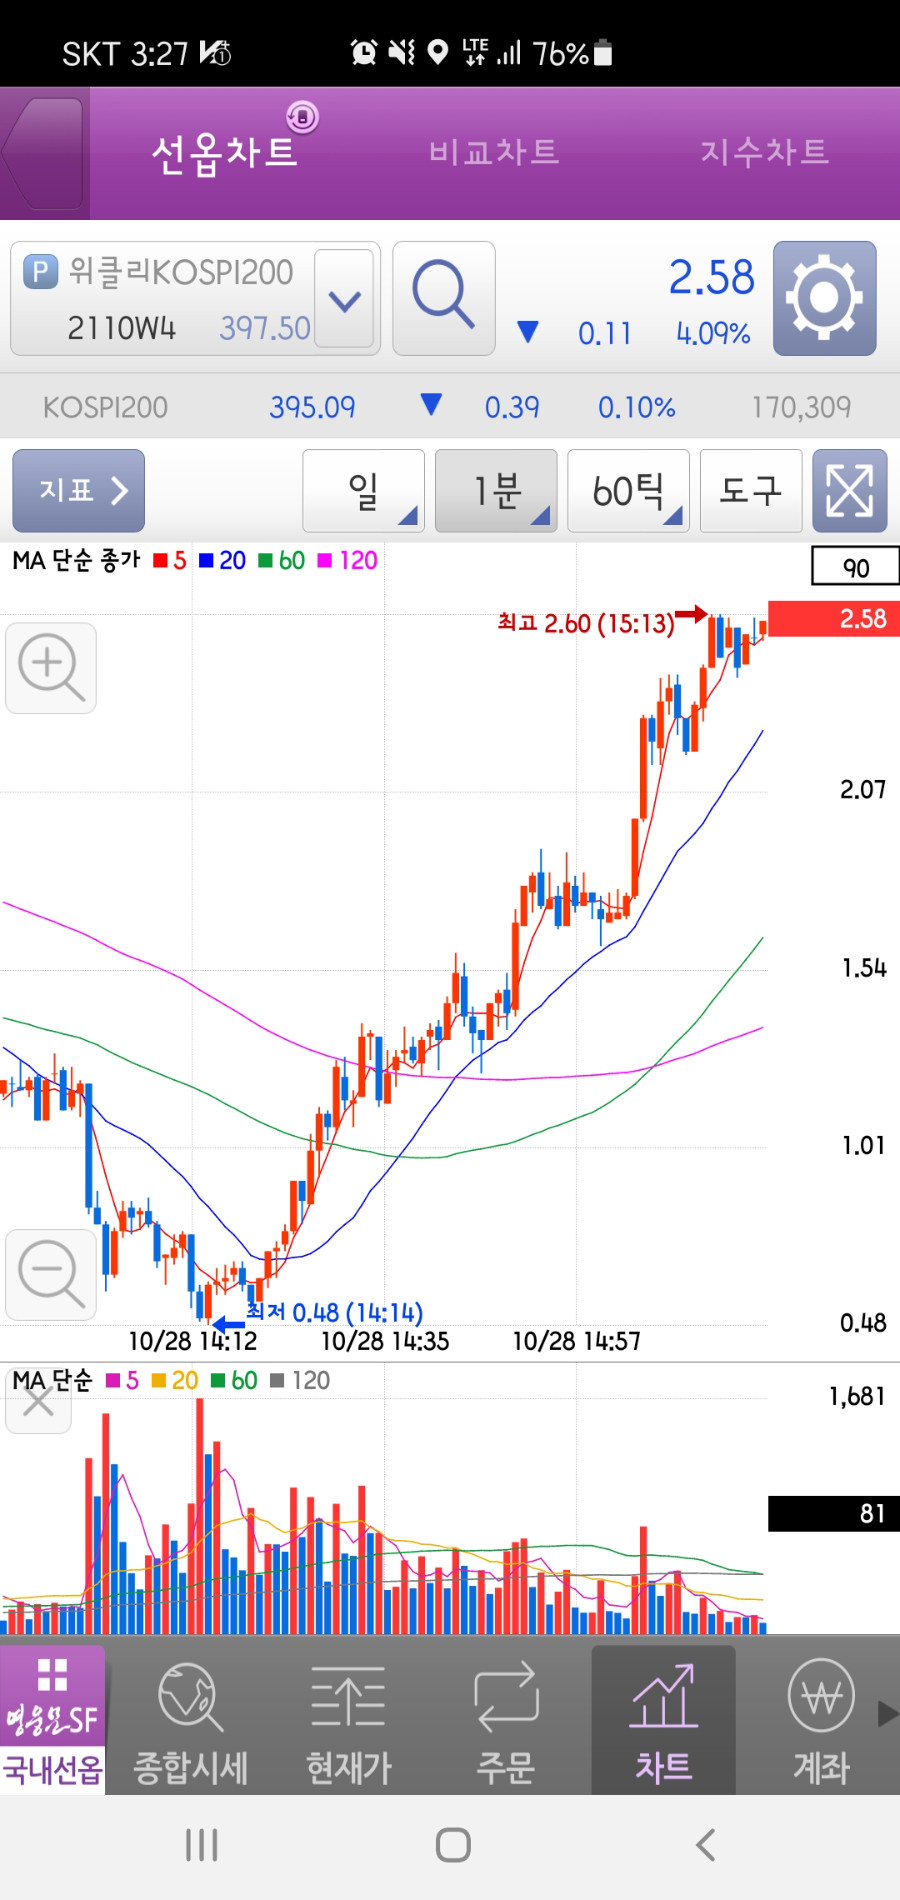Tap the candle count 90 box
The width and height of the screenshot is (900, 1900).
pyautogui.click(x=855, y=567)
